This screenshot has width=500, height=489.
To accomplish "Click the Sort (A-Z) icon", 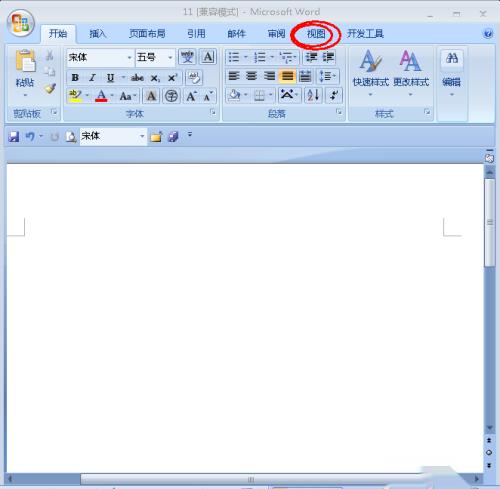I will click(313, 95).
